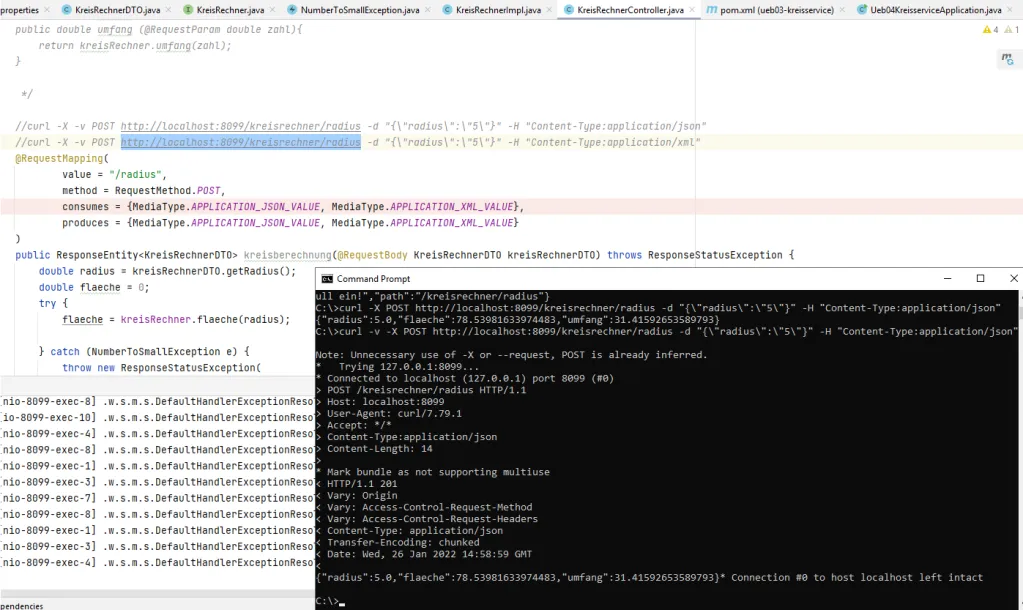The height and width of the screenshot is (610, 1023).
Task: Open the KreisRechner.java tab
Action: 230,10
